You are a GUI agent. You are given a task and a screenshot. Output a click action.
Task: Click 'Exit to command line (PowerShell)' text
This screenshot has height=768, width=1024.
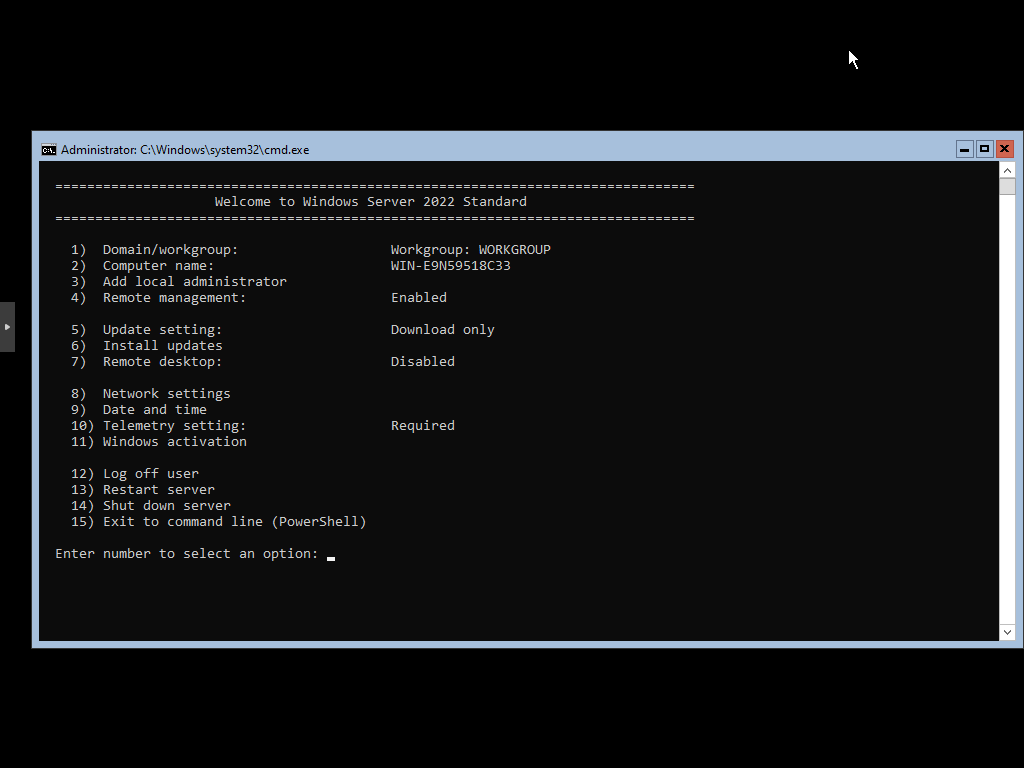pos(234,522)
